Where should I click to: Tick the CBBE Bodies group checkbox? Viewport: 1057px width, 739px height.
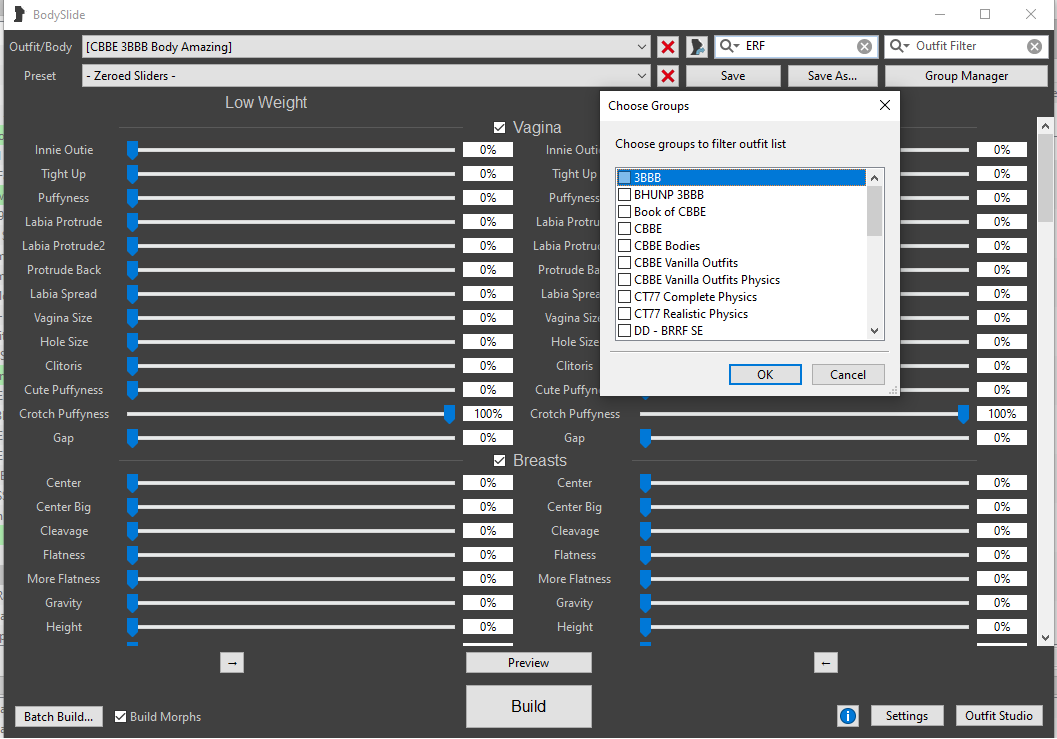click(x=624, y=245)
